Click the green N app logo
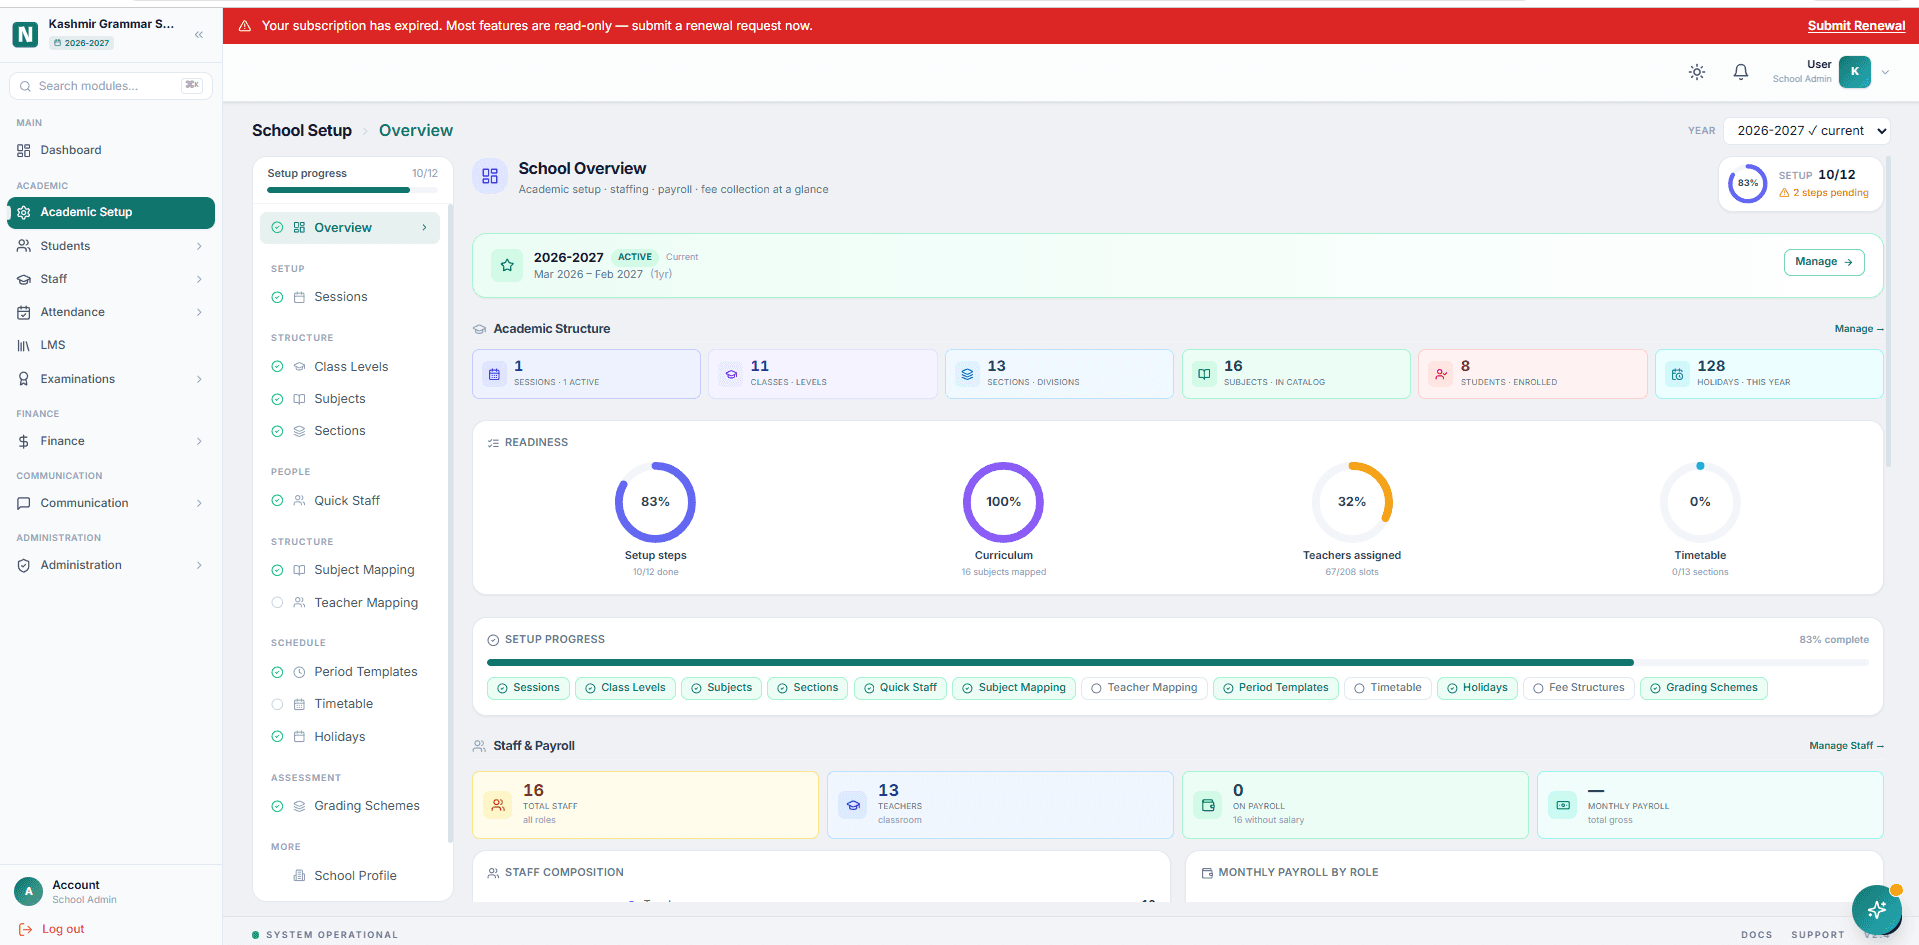The image size is (1919, 945). pyautogui.click(x=25, y=35)
